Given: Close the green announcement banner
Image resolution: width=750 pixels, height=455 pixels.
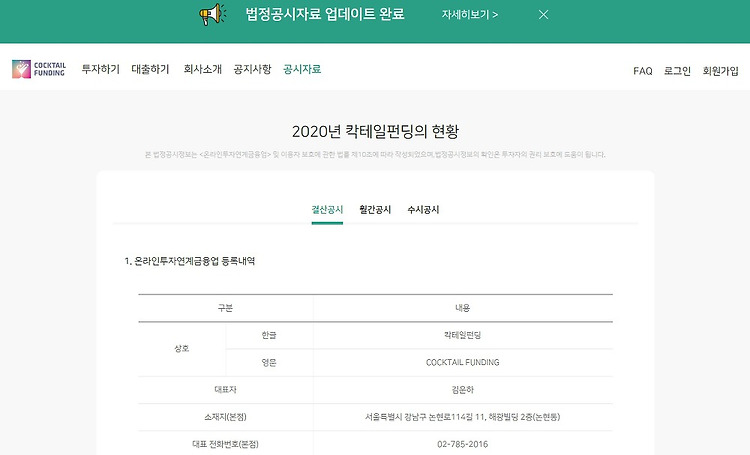Looking at the screenshot, I should tap(543, 15).
